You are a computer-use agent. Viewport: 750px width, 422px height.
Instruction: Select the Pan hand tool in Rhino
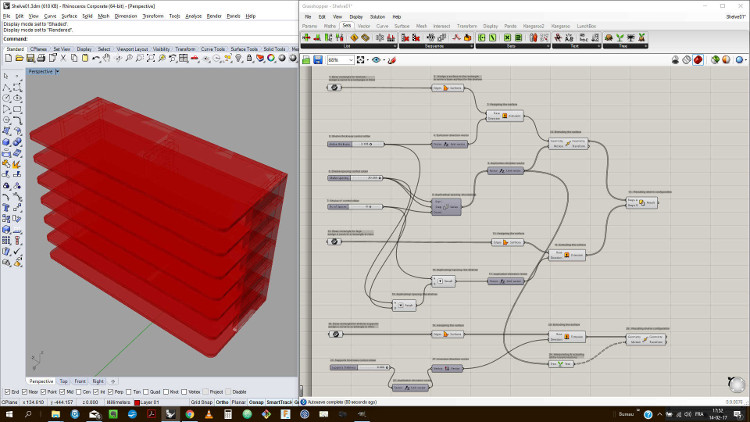[x=106, y=58]
